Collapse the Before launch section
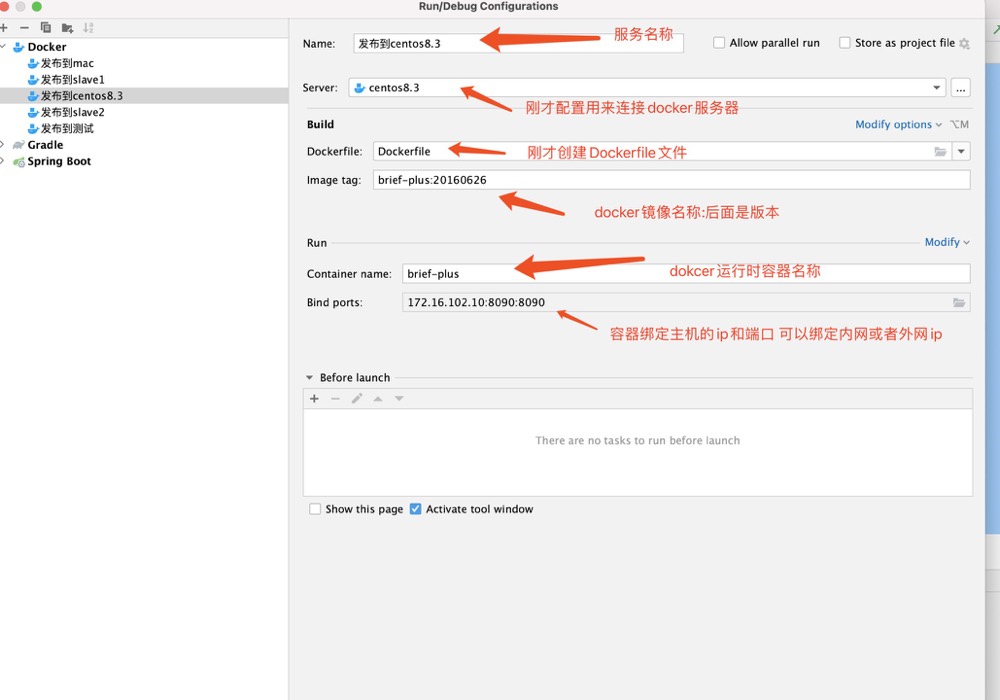1000x700 pixels. point(310,378)
